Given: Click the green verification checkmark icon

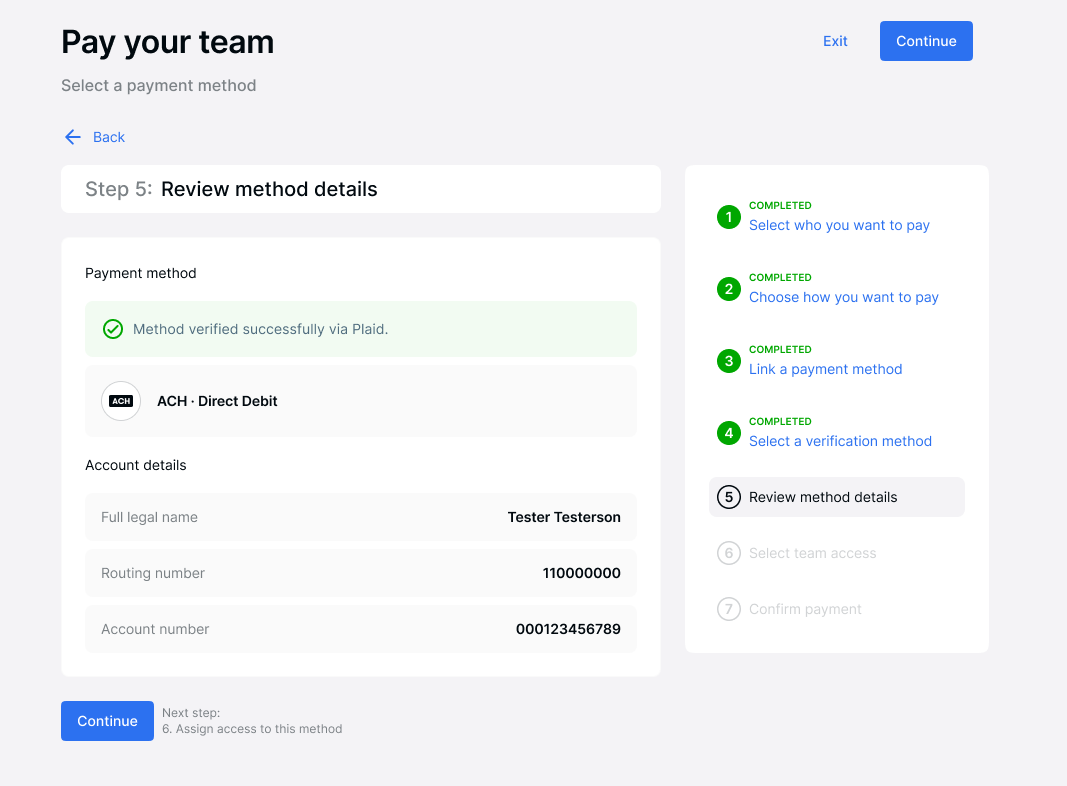Looking at the screenshot, I should point(113,328).
